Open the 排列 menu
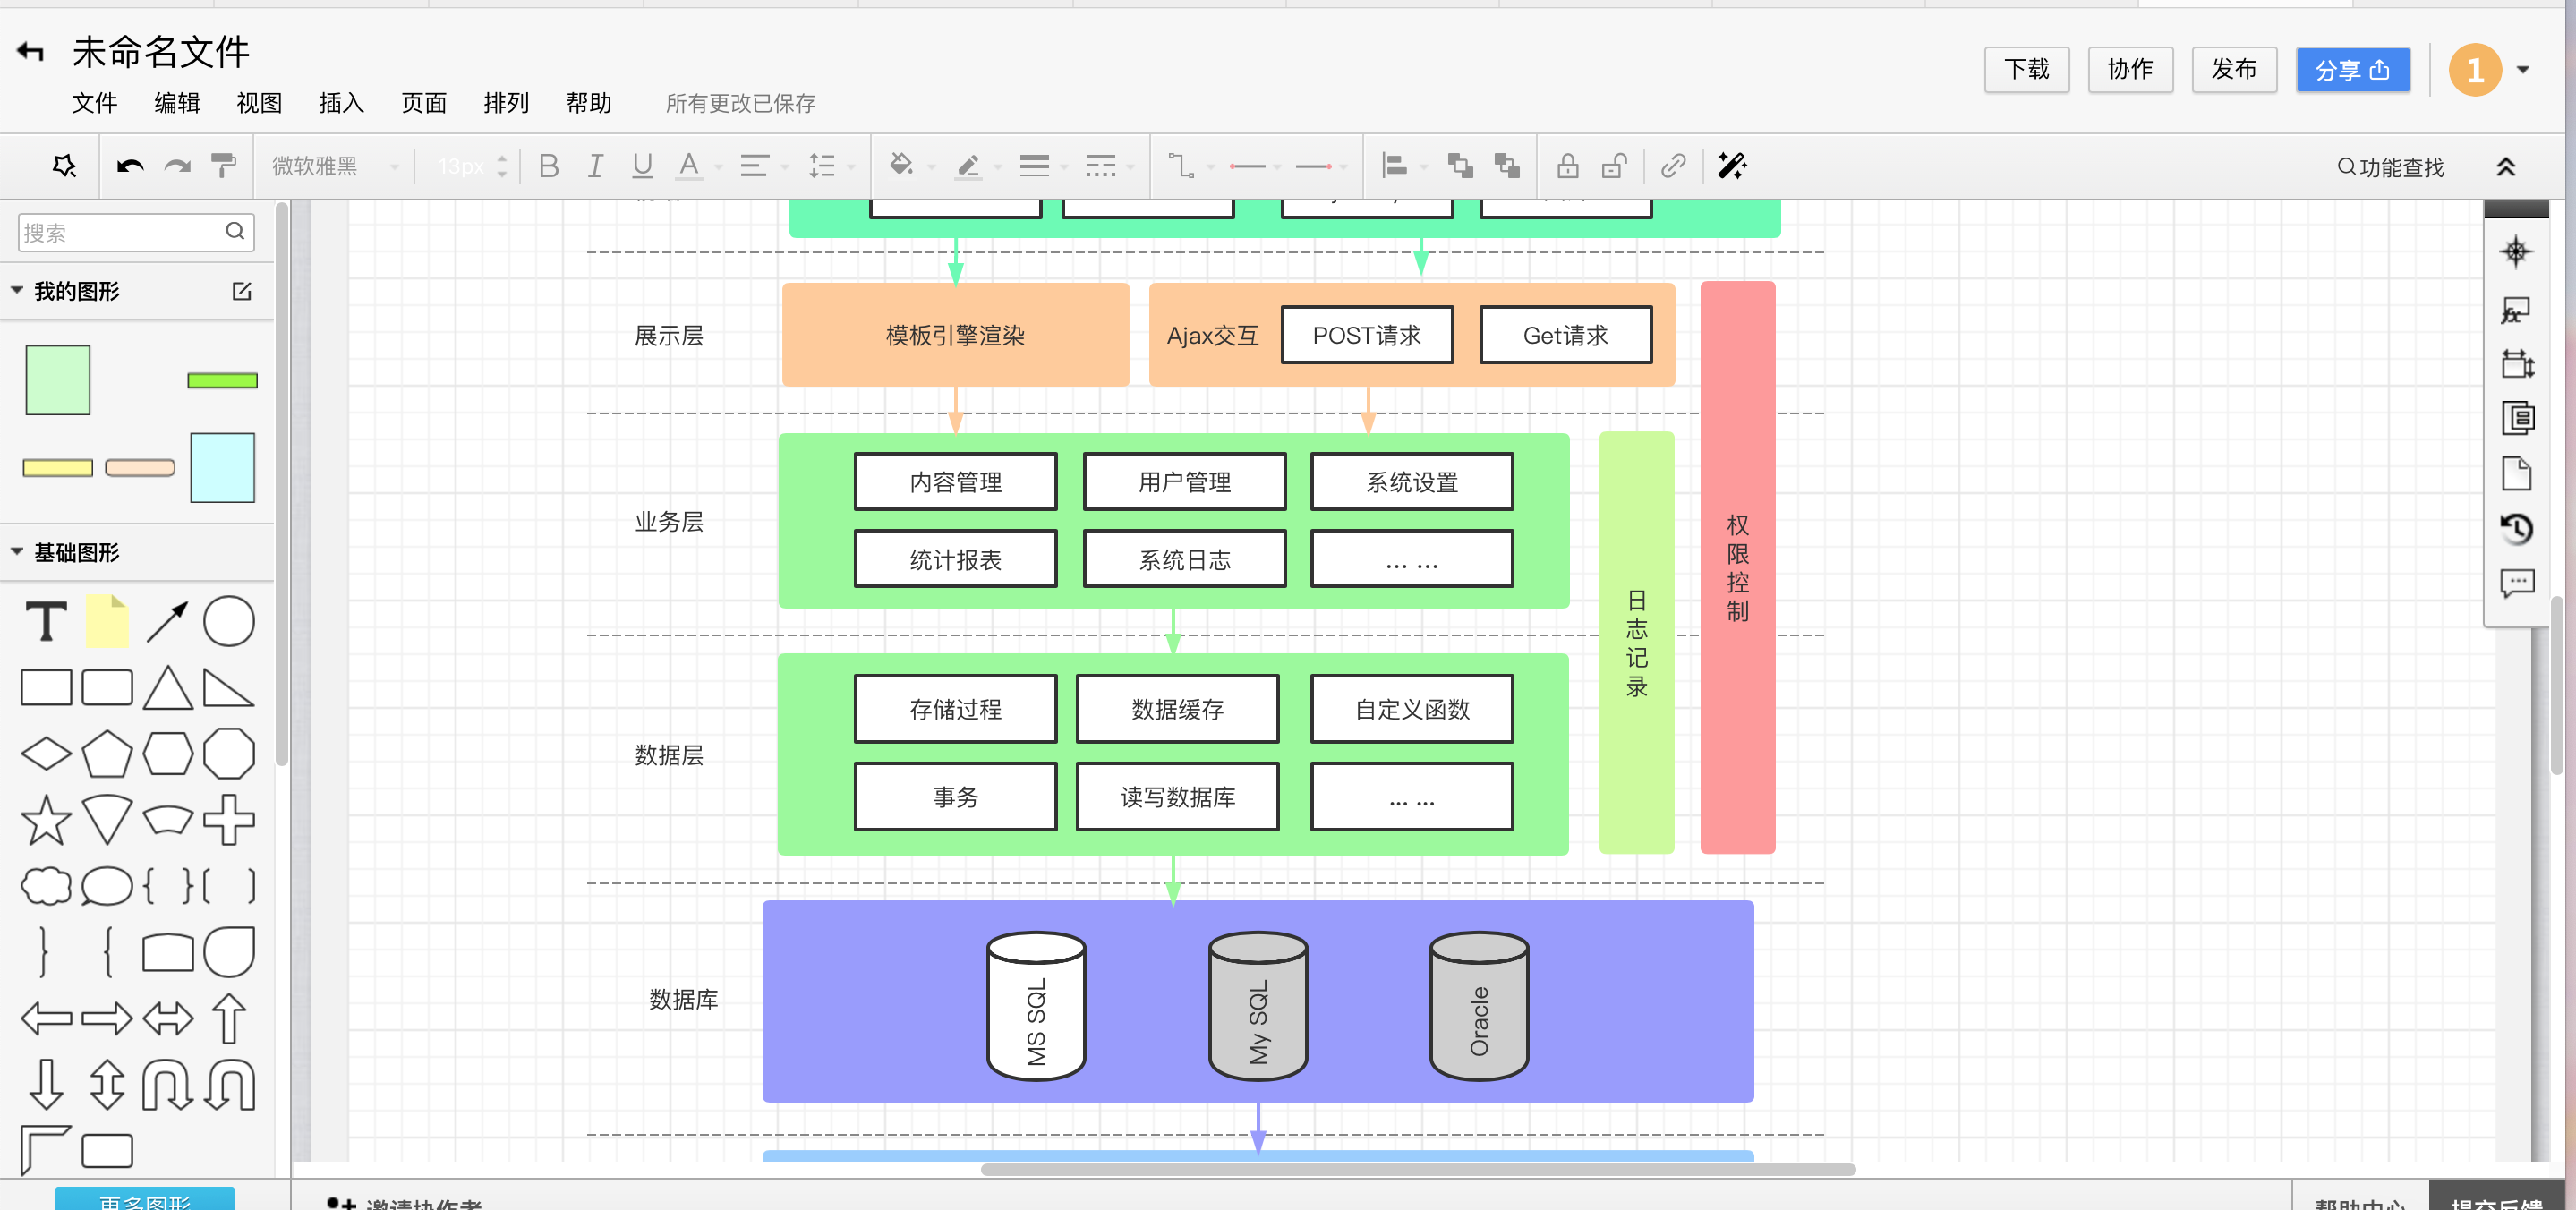This screenshot has width=2576, height=1210. coord(506,103)
